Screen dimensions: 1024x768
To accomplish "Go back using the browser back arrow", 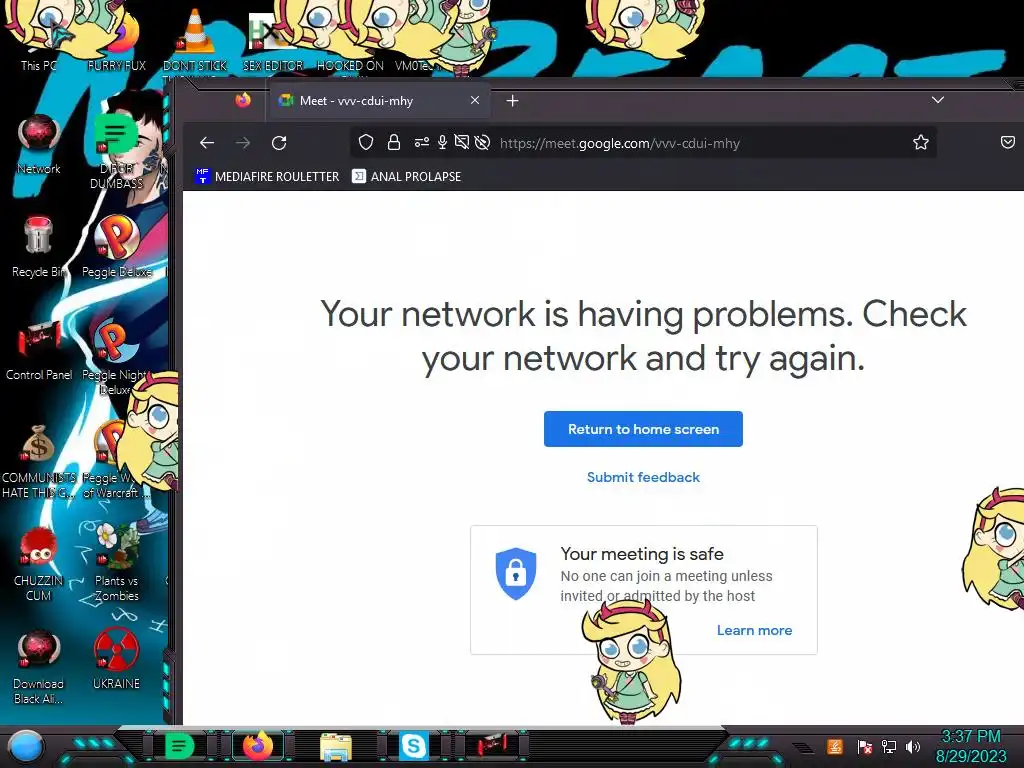I will coord(207,143).
